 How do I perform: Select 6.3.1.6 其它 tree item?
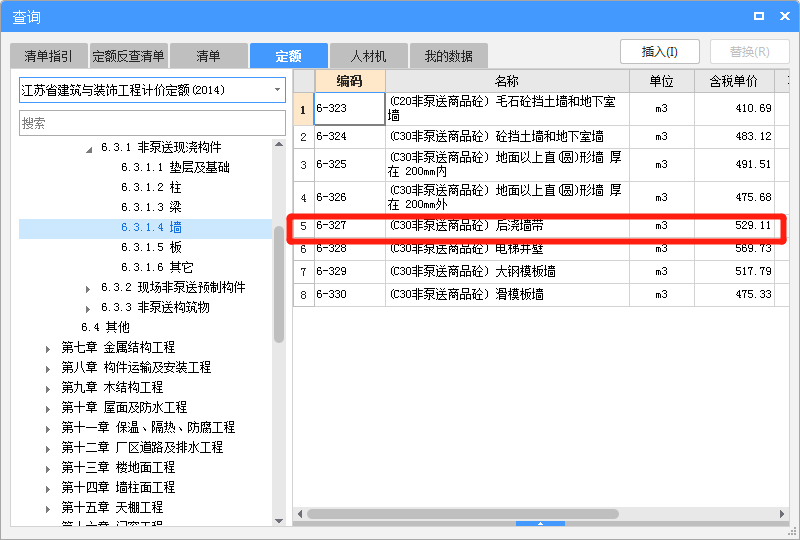click(x=157, y=267)
